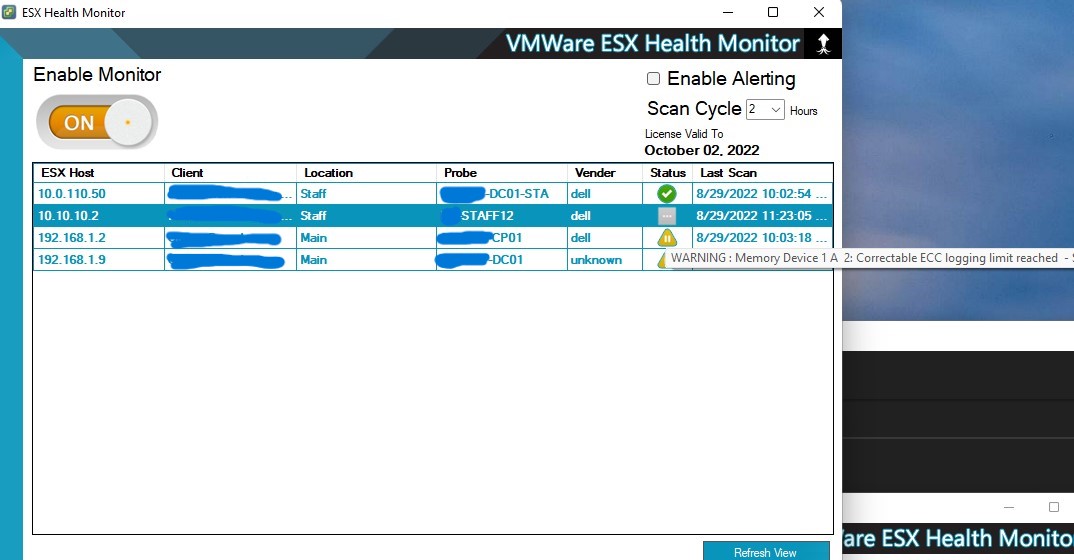Click the pending status icon for 10.10.10.2
Viewport: 1074px width, 560px height.
tap(666, 216)
